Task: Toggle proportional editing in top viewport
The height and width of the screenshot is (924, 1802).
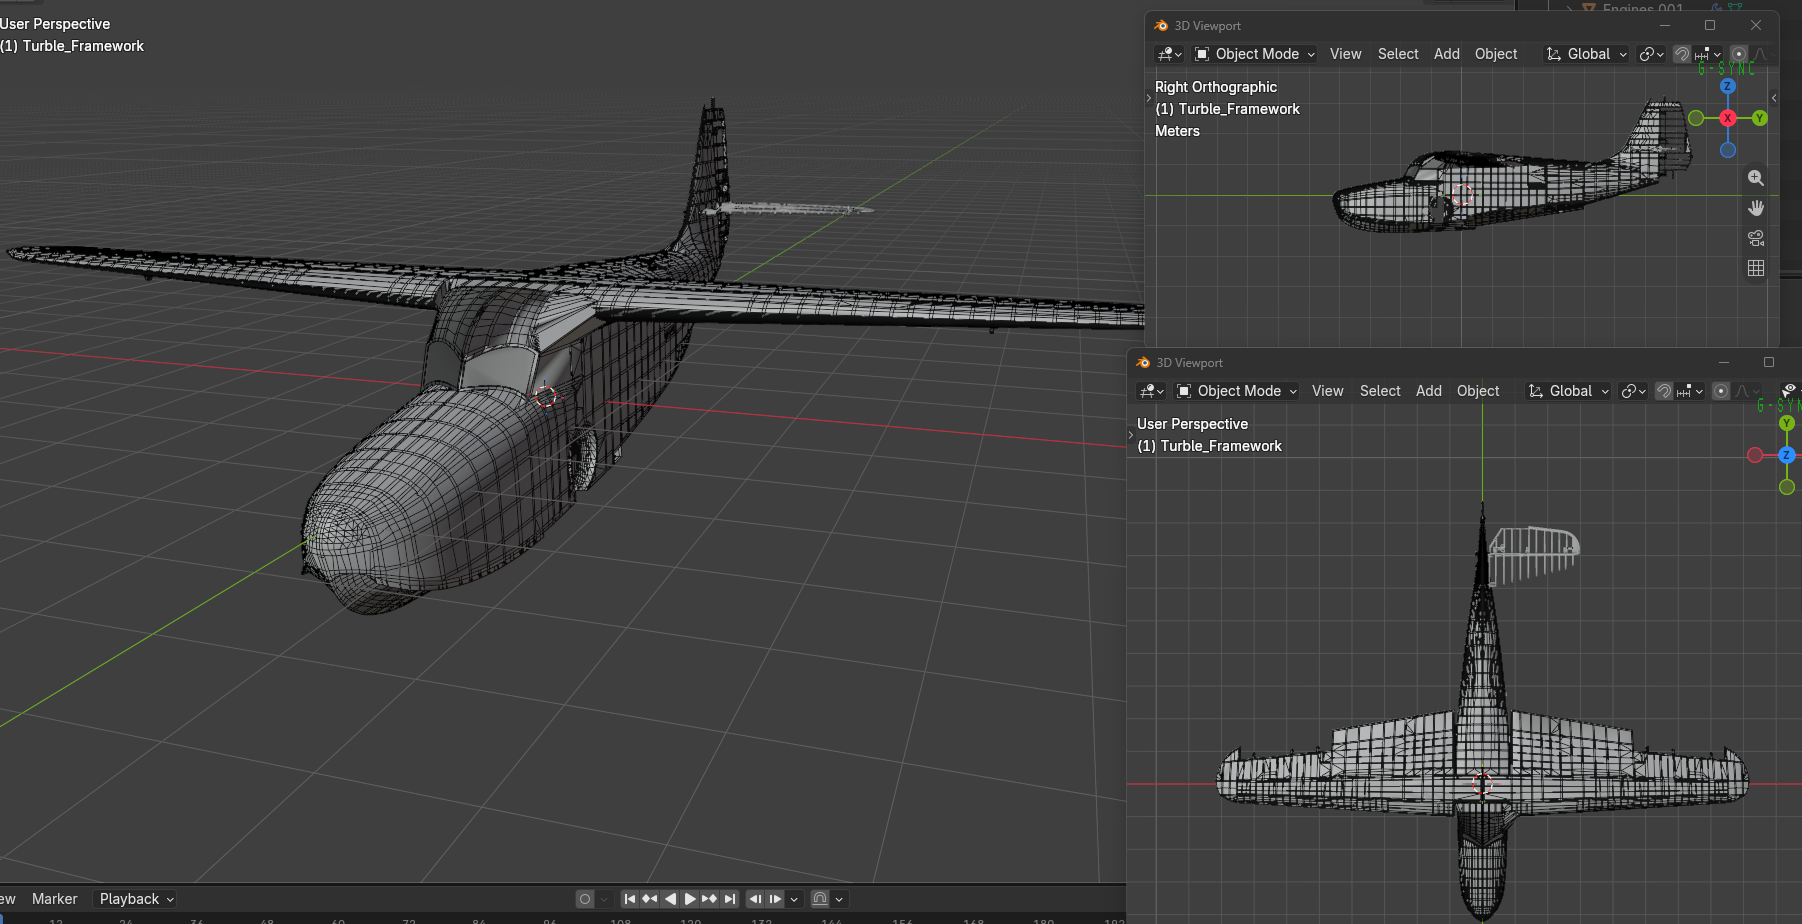Action: pos(1739,54)
